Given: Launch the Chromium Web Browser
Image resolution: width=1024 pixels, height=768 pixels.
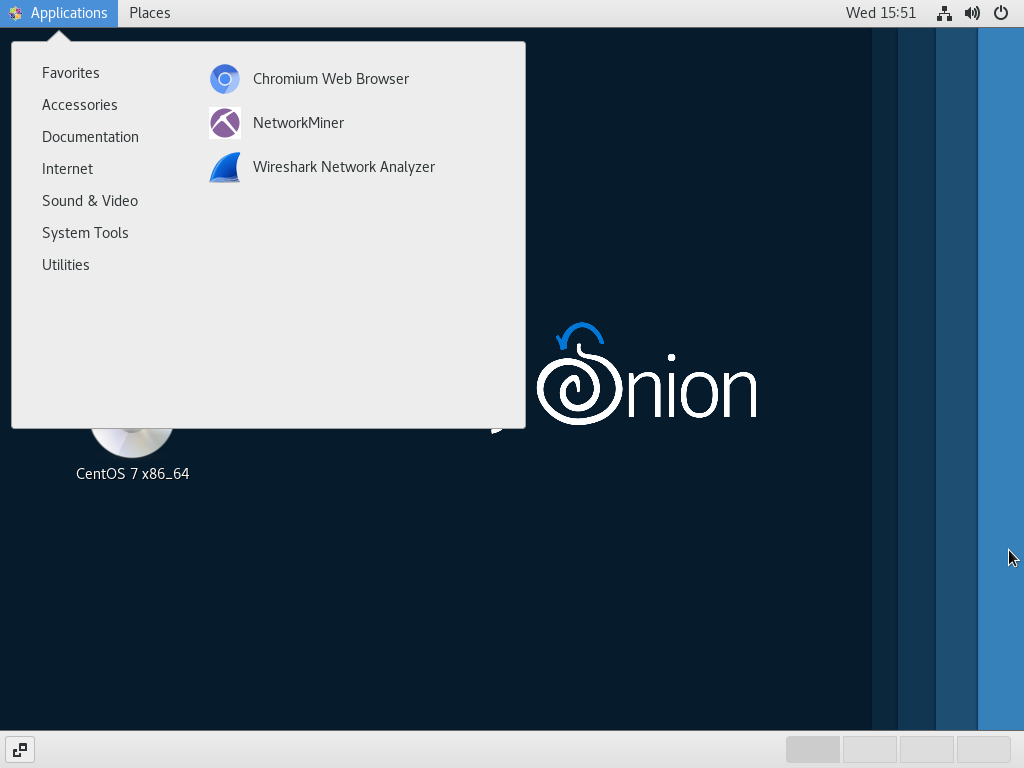Looking at the screenshot, I should coord(331,79).
